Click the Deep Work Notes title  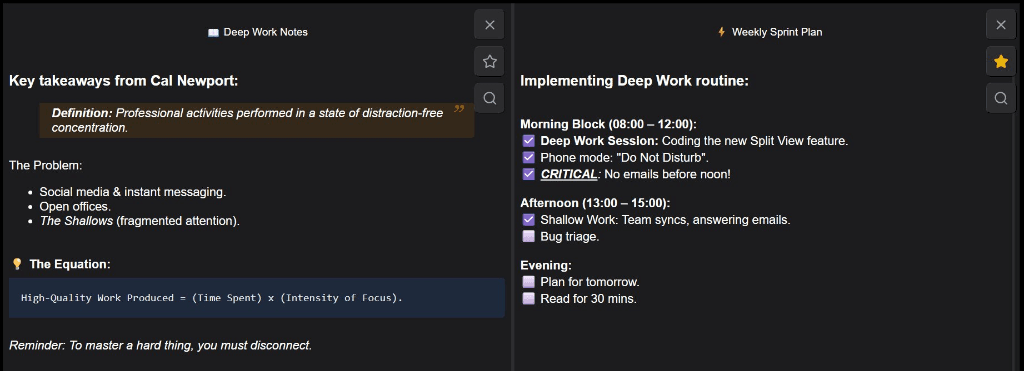point(265,32)
